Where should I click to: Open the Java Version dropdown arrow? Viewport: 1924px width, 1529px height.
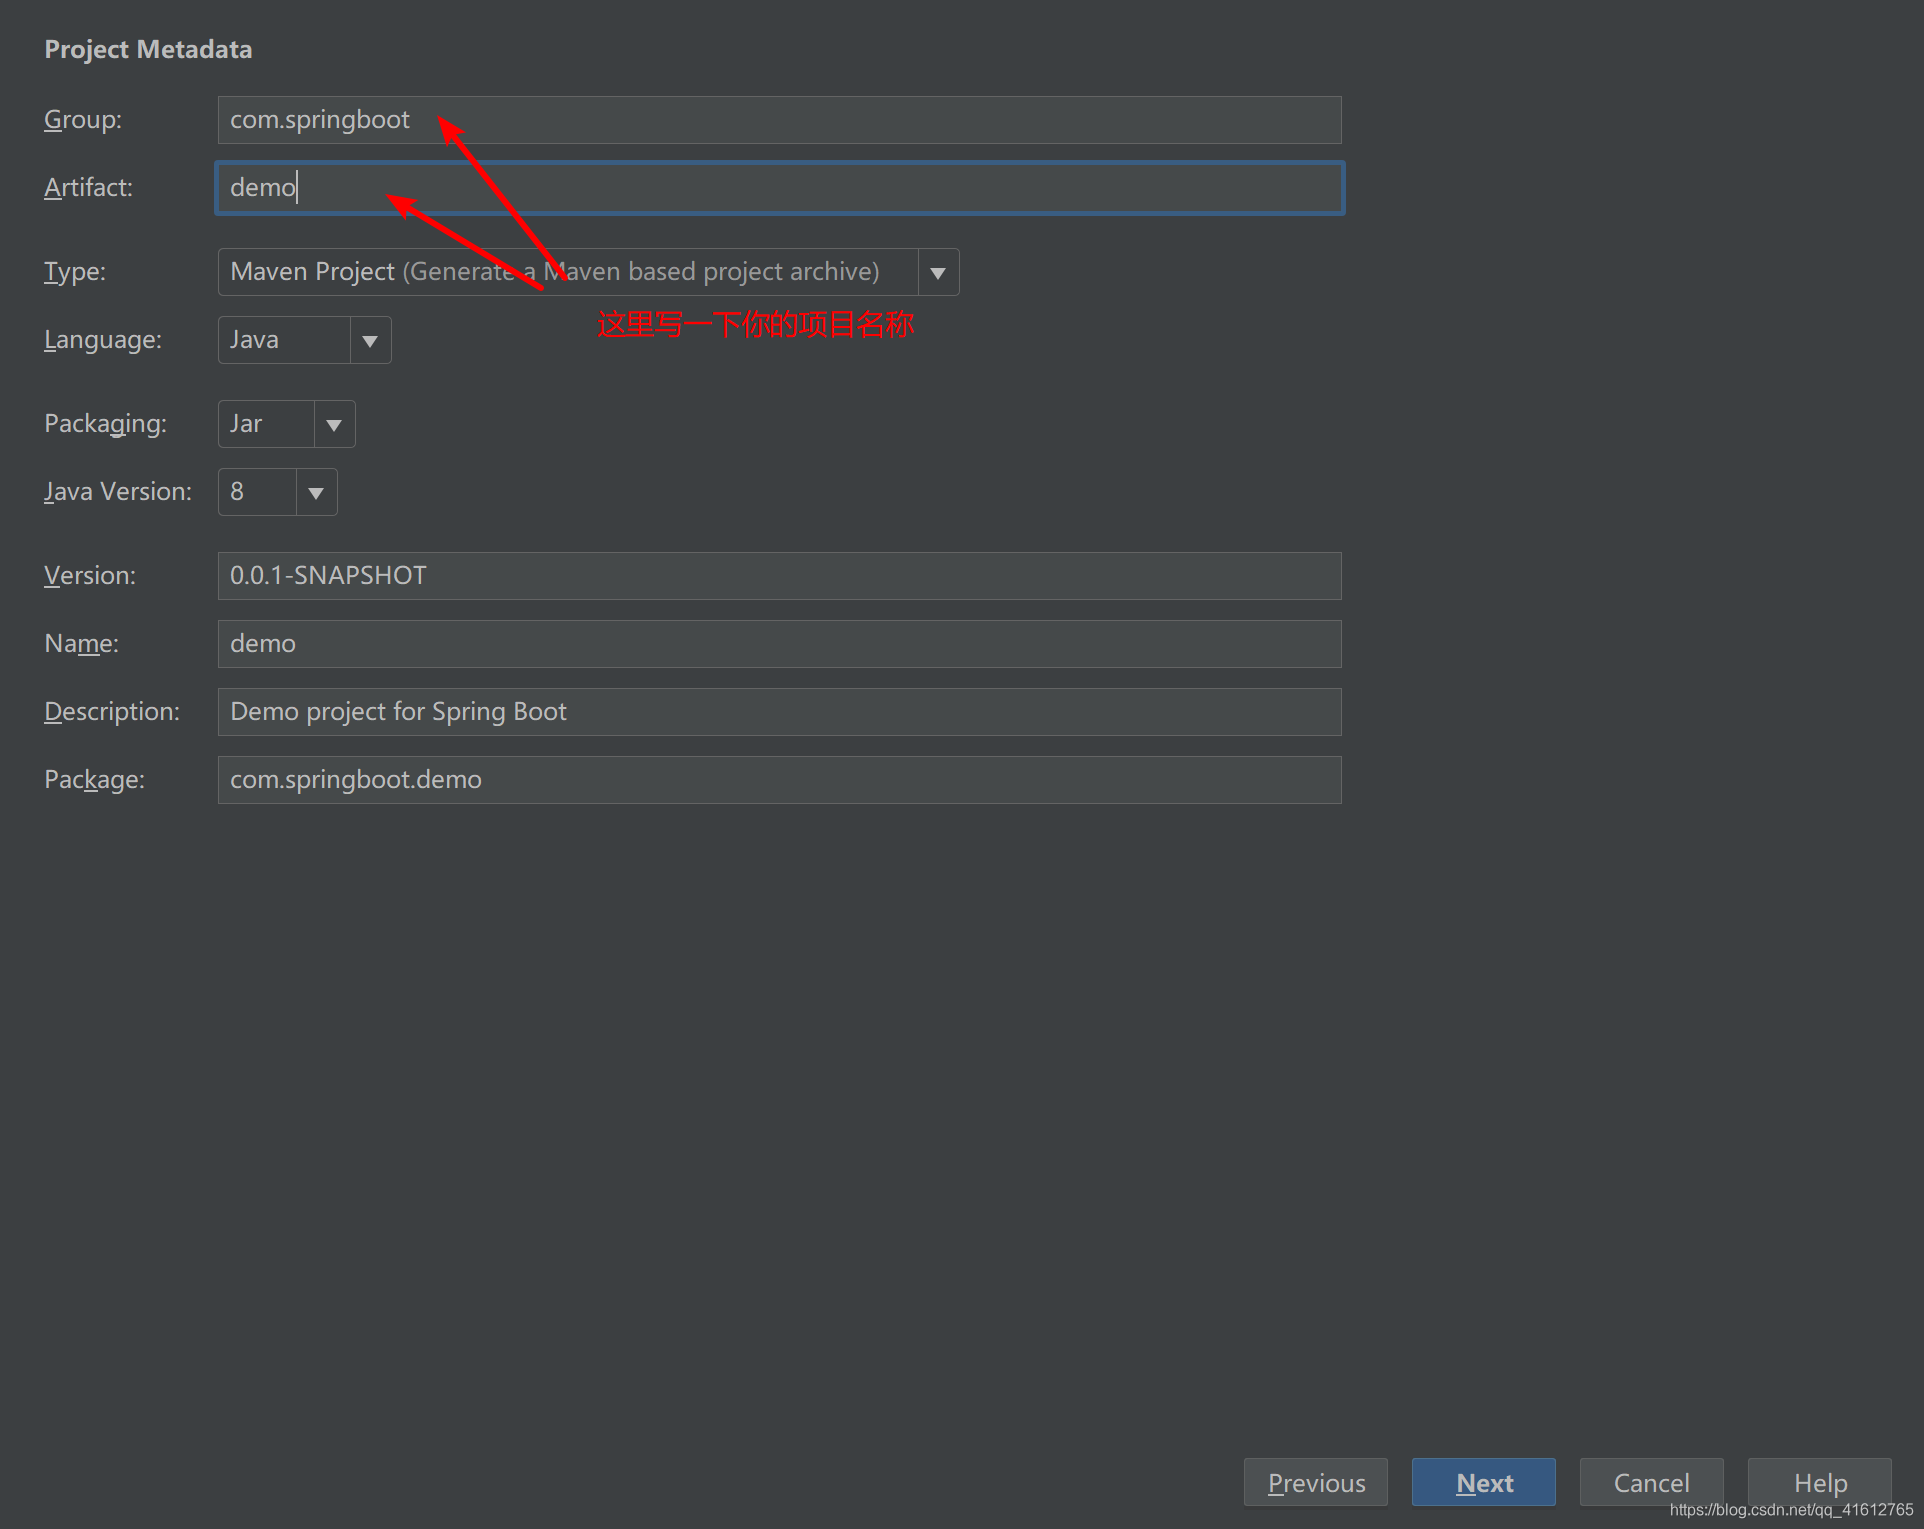316,492
